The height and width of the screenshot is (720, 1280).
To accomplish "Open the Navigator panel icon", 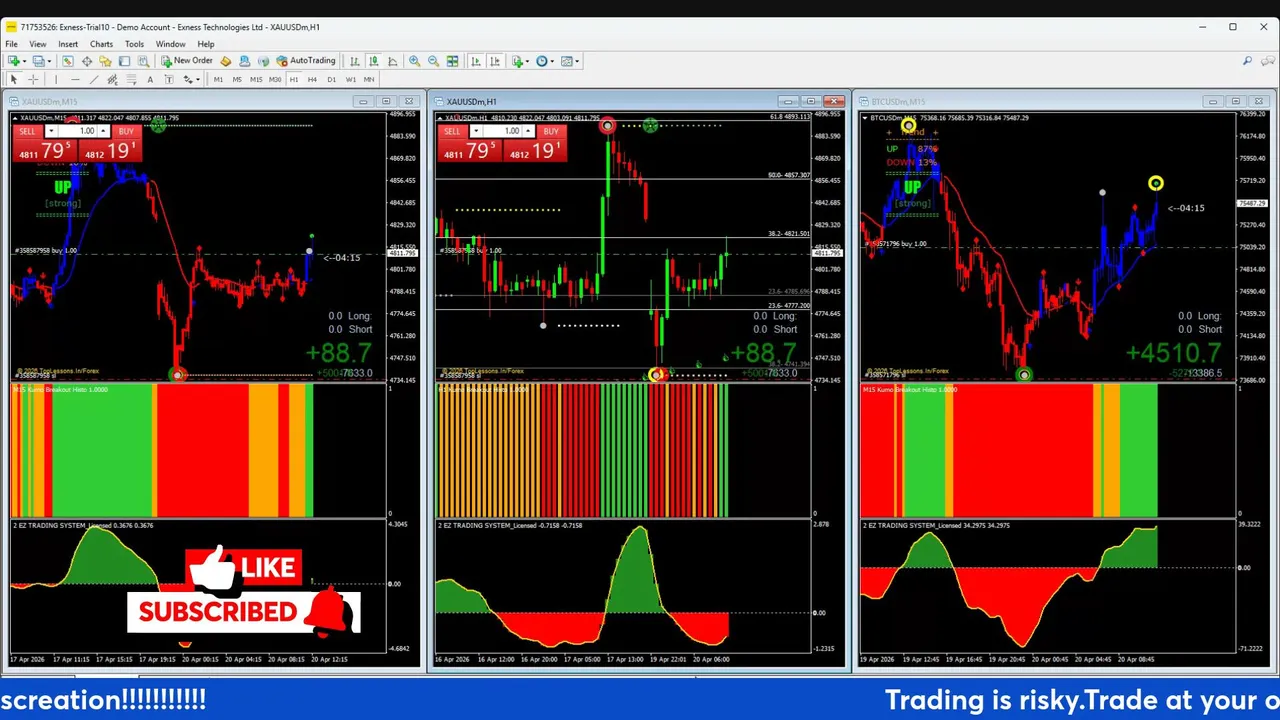I will [x=105, y=61].
